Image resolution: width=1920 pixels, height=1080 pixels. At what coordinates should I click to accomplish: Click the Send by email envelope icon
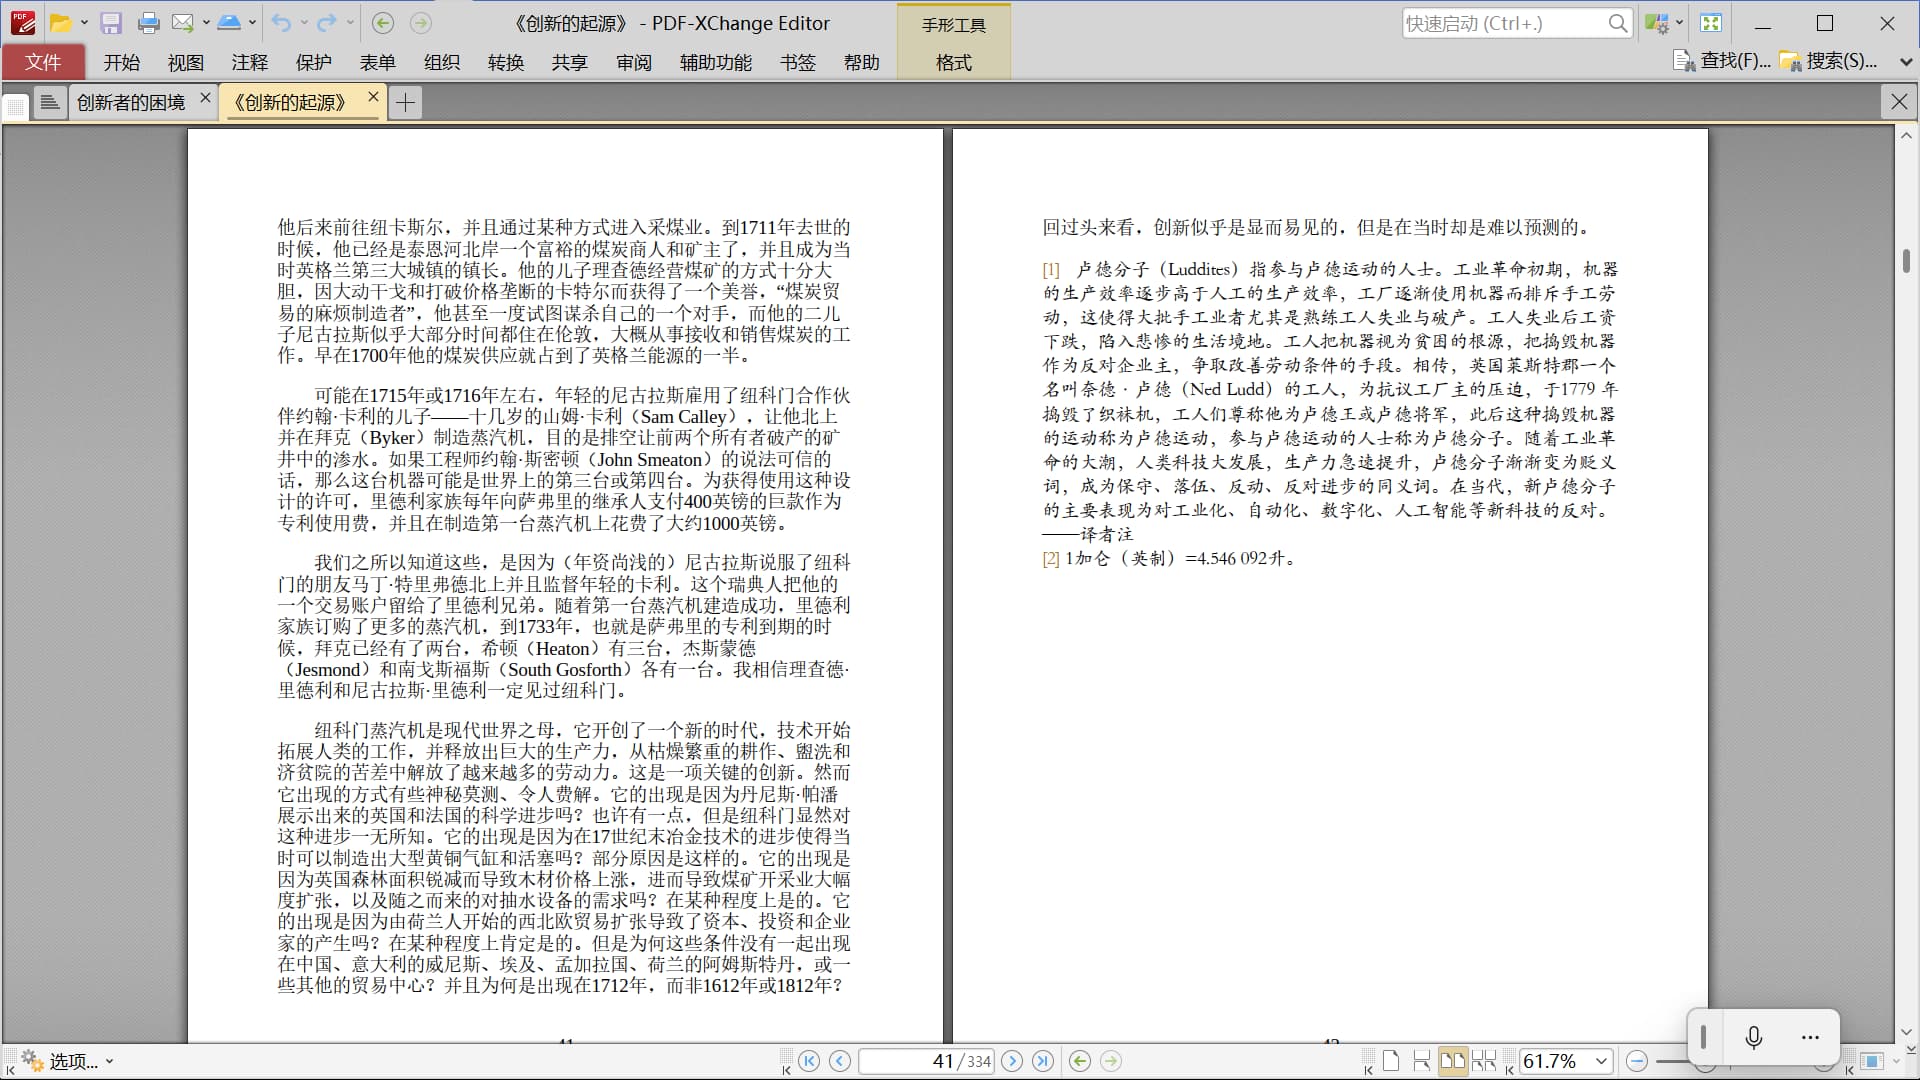point(182,23)
